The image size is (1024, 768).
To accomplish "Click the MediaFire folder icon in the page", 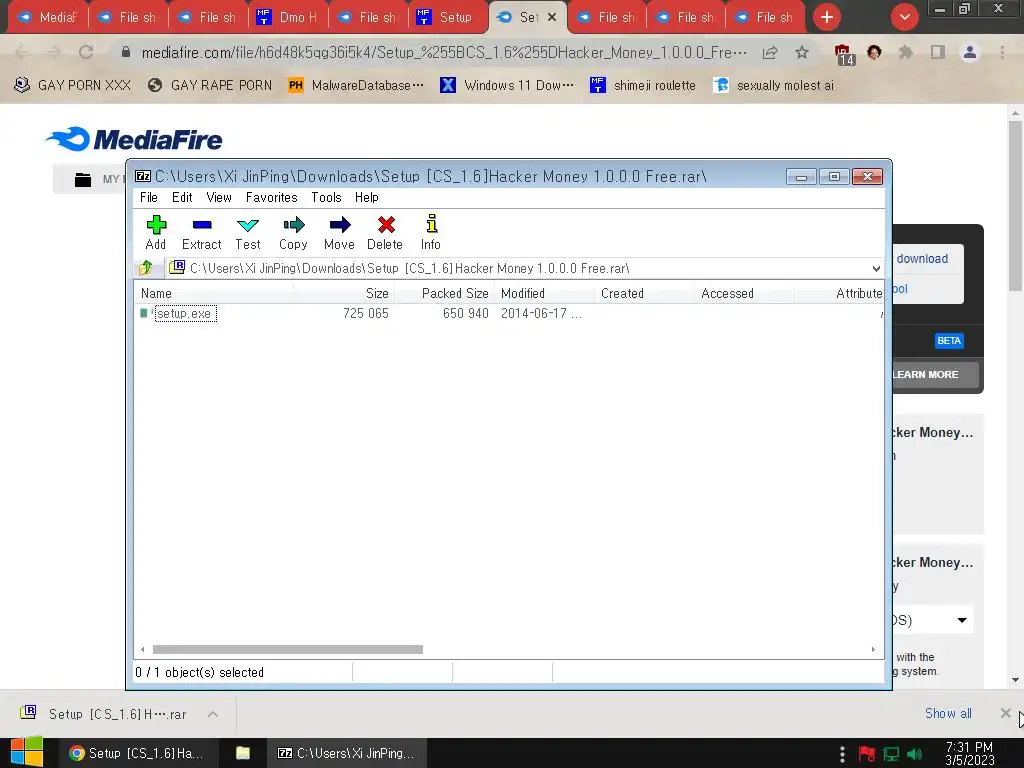I will 83,179.
